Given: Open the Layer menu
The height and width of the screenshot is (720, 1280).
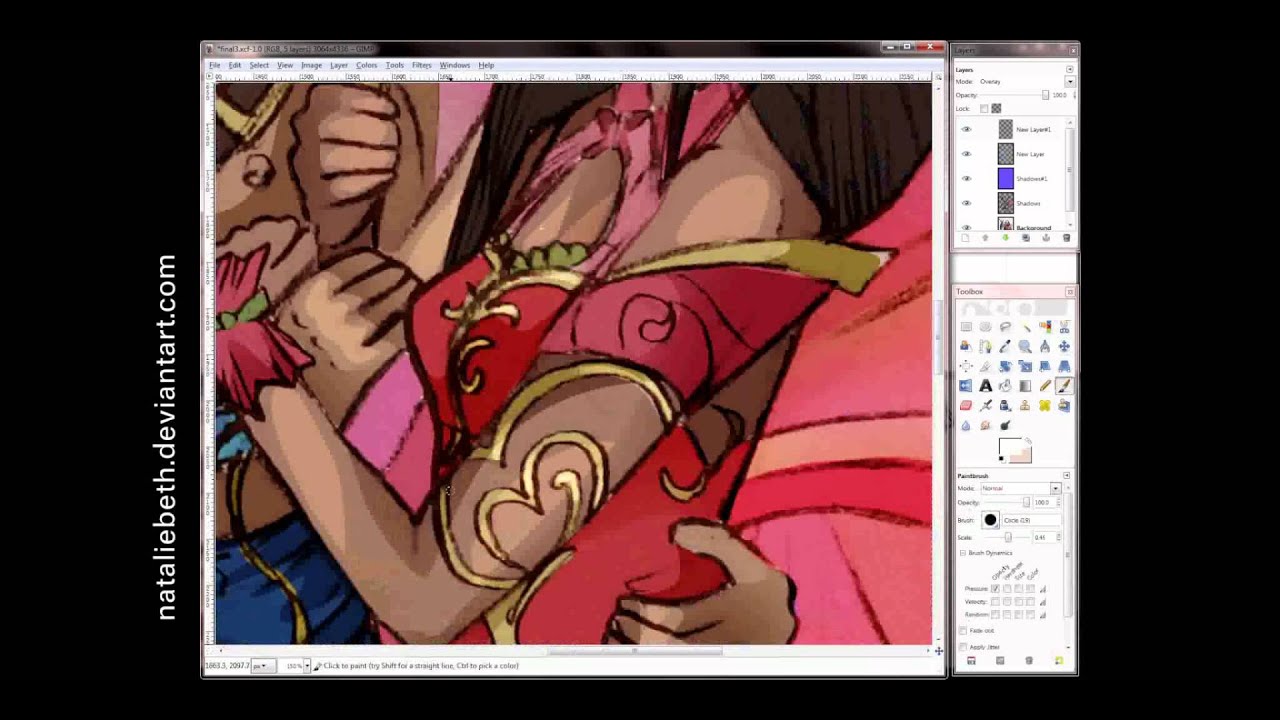Looking at the screenshot, I should 339,65.
